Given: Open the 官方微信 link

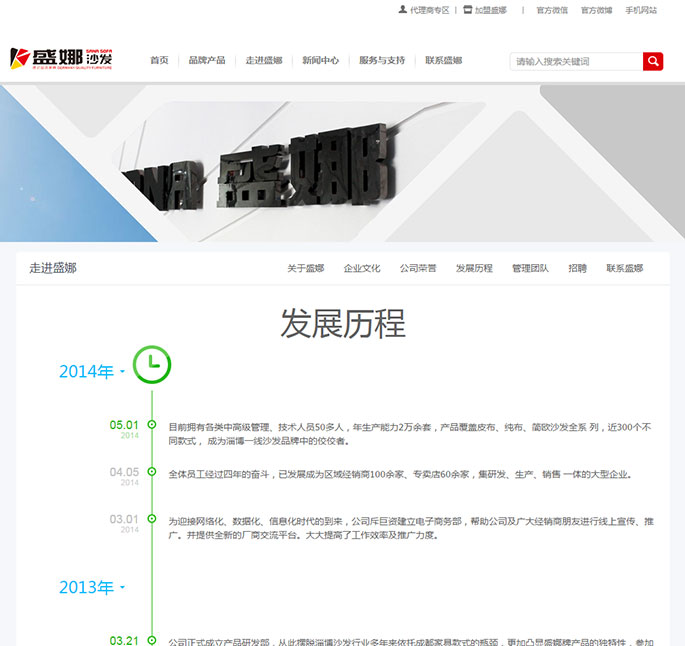Looking at the screenshot, I should click(x=552, y=10).
